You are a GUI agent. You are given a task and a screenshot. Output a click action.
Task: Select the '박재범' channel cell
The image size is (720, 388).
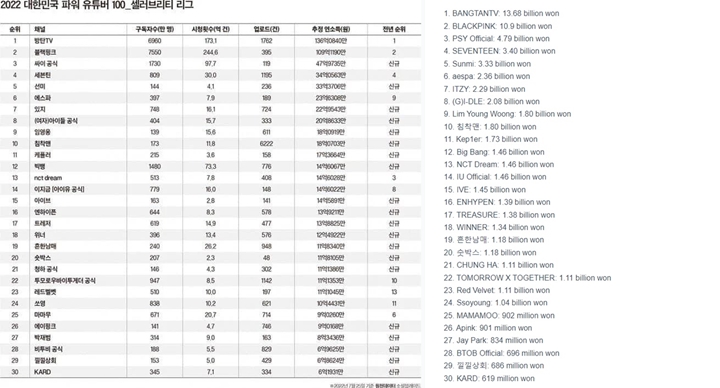pos(42,337)
